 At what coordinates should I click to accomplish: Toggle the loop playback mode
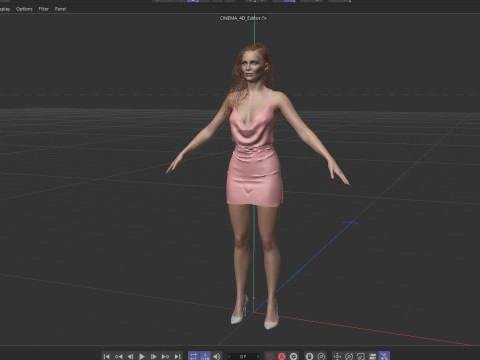[x=193, y=356]
